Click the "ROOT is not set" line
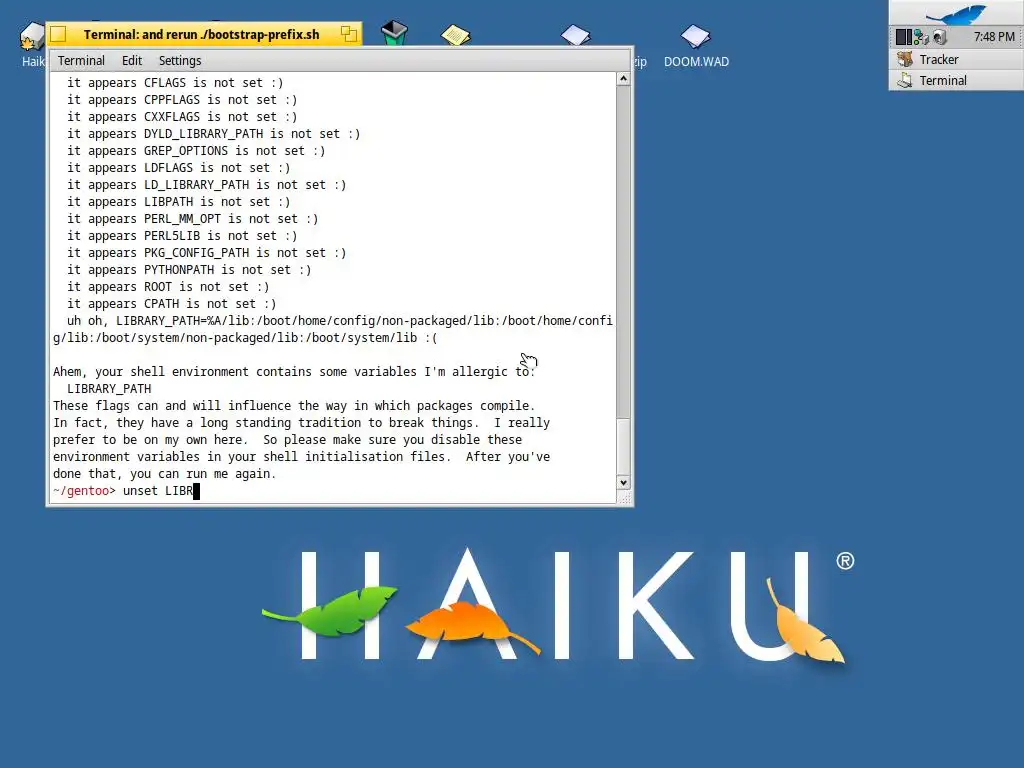Viewport: 1024px width, 768px height. click(x=168, y=287)
